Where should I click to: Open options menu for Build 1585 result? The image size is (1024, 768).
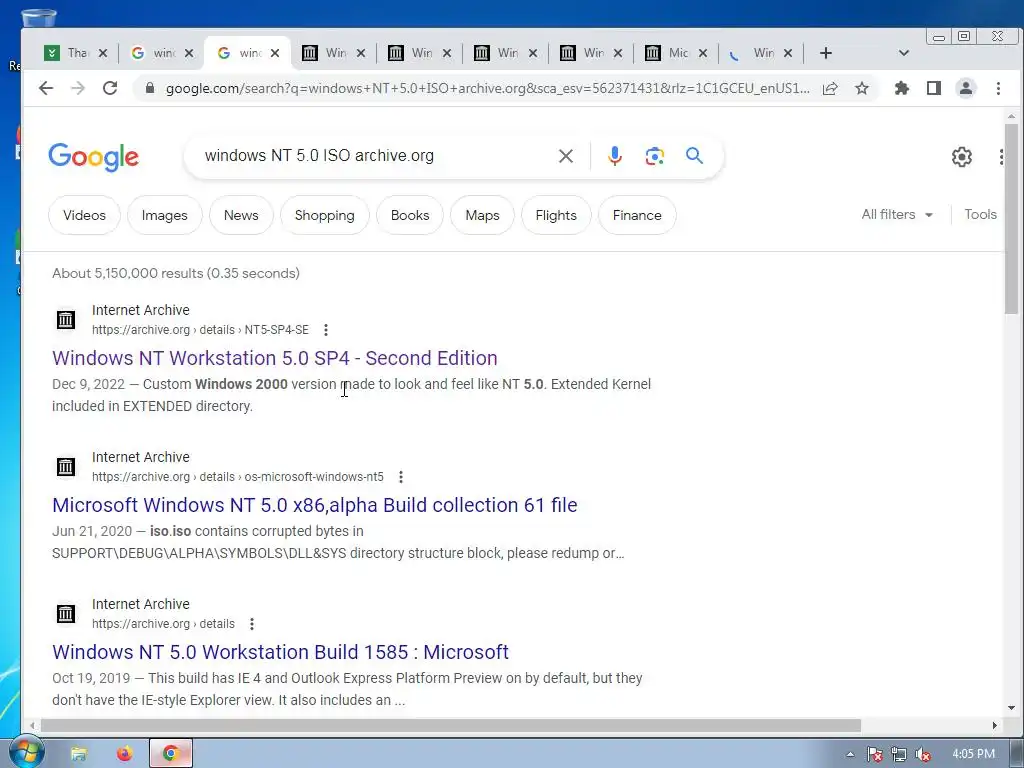(x=252, y=624)
